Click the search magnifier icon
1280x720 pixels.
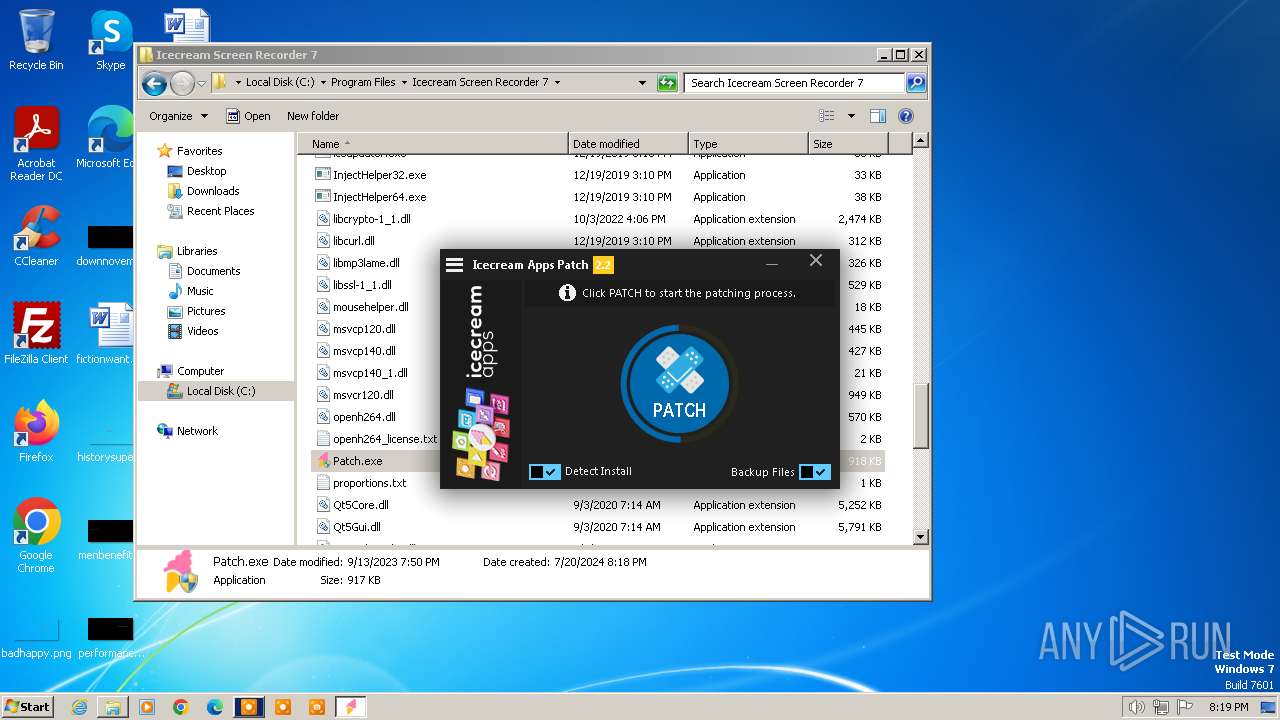click(916, 83)
